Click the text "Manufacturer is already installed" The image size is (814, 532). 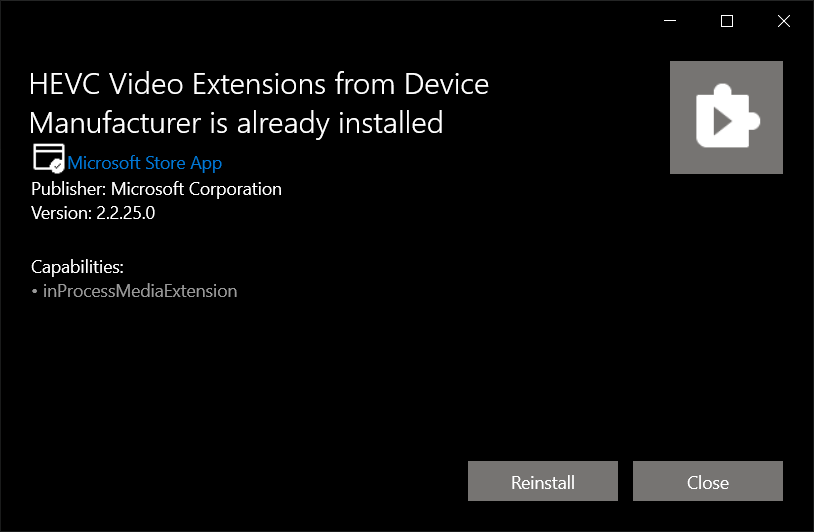click(x=236, y=123)
